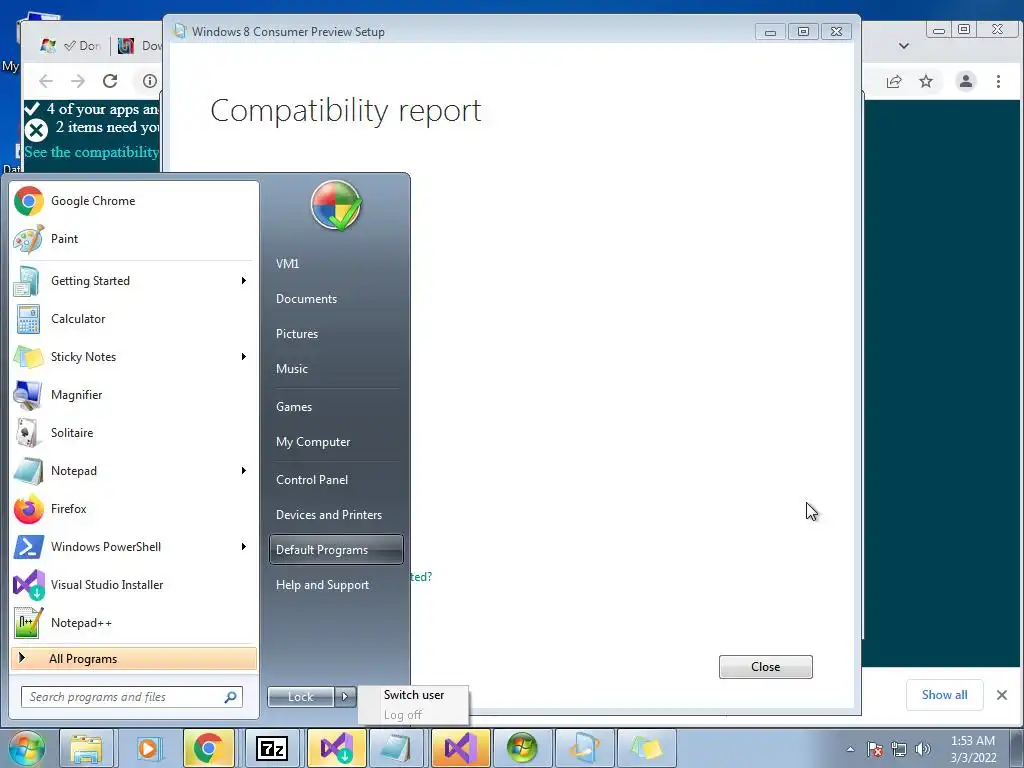Expand All Programs

pos(134,659)
